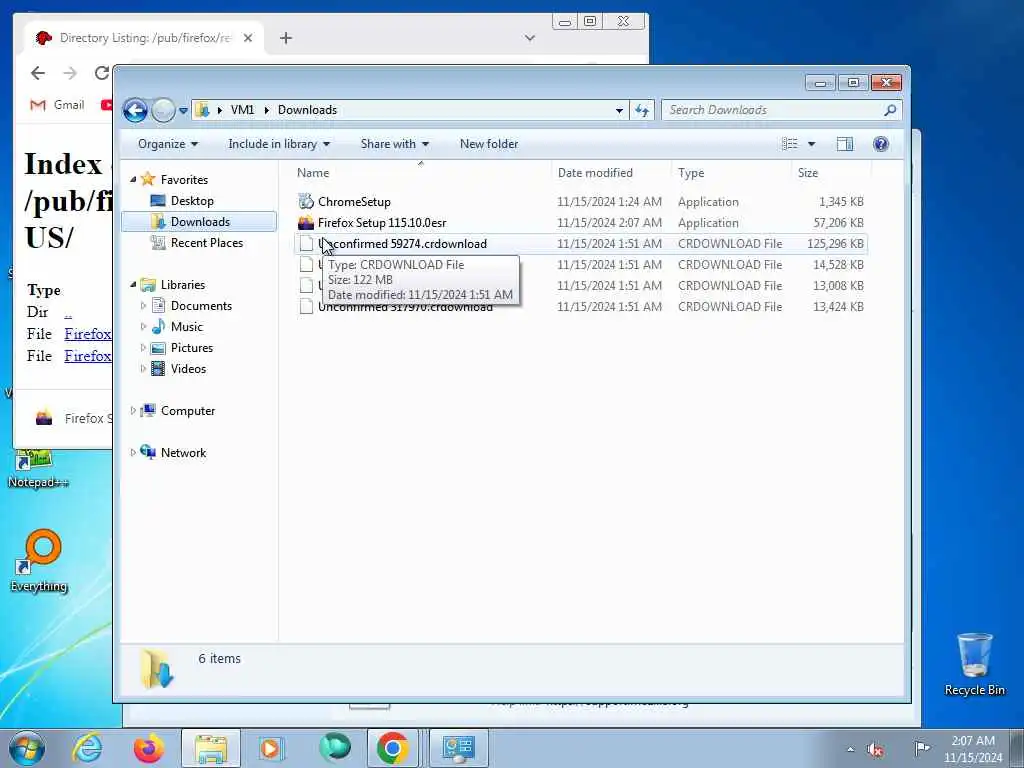Expand the Pictures library node
The width and height of the screenshot is (1024, 768).
pos(143,347)
